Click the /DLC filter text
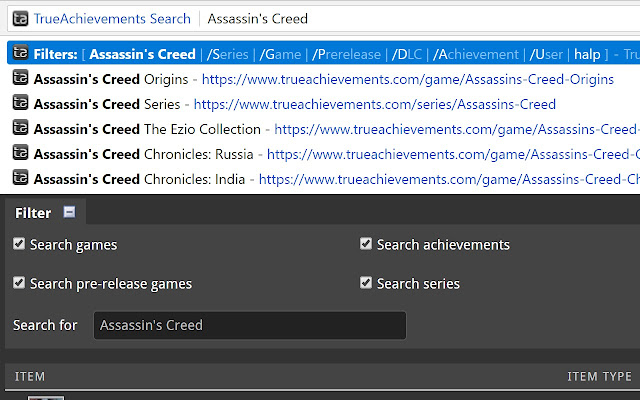 [x=407, y=54]
